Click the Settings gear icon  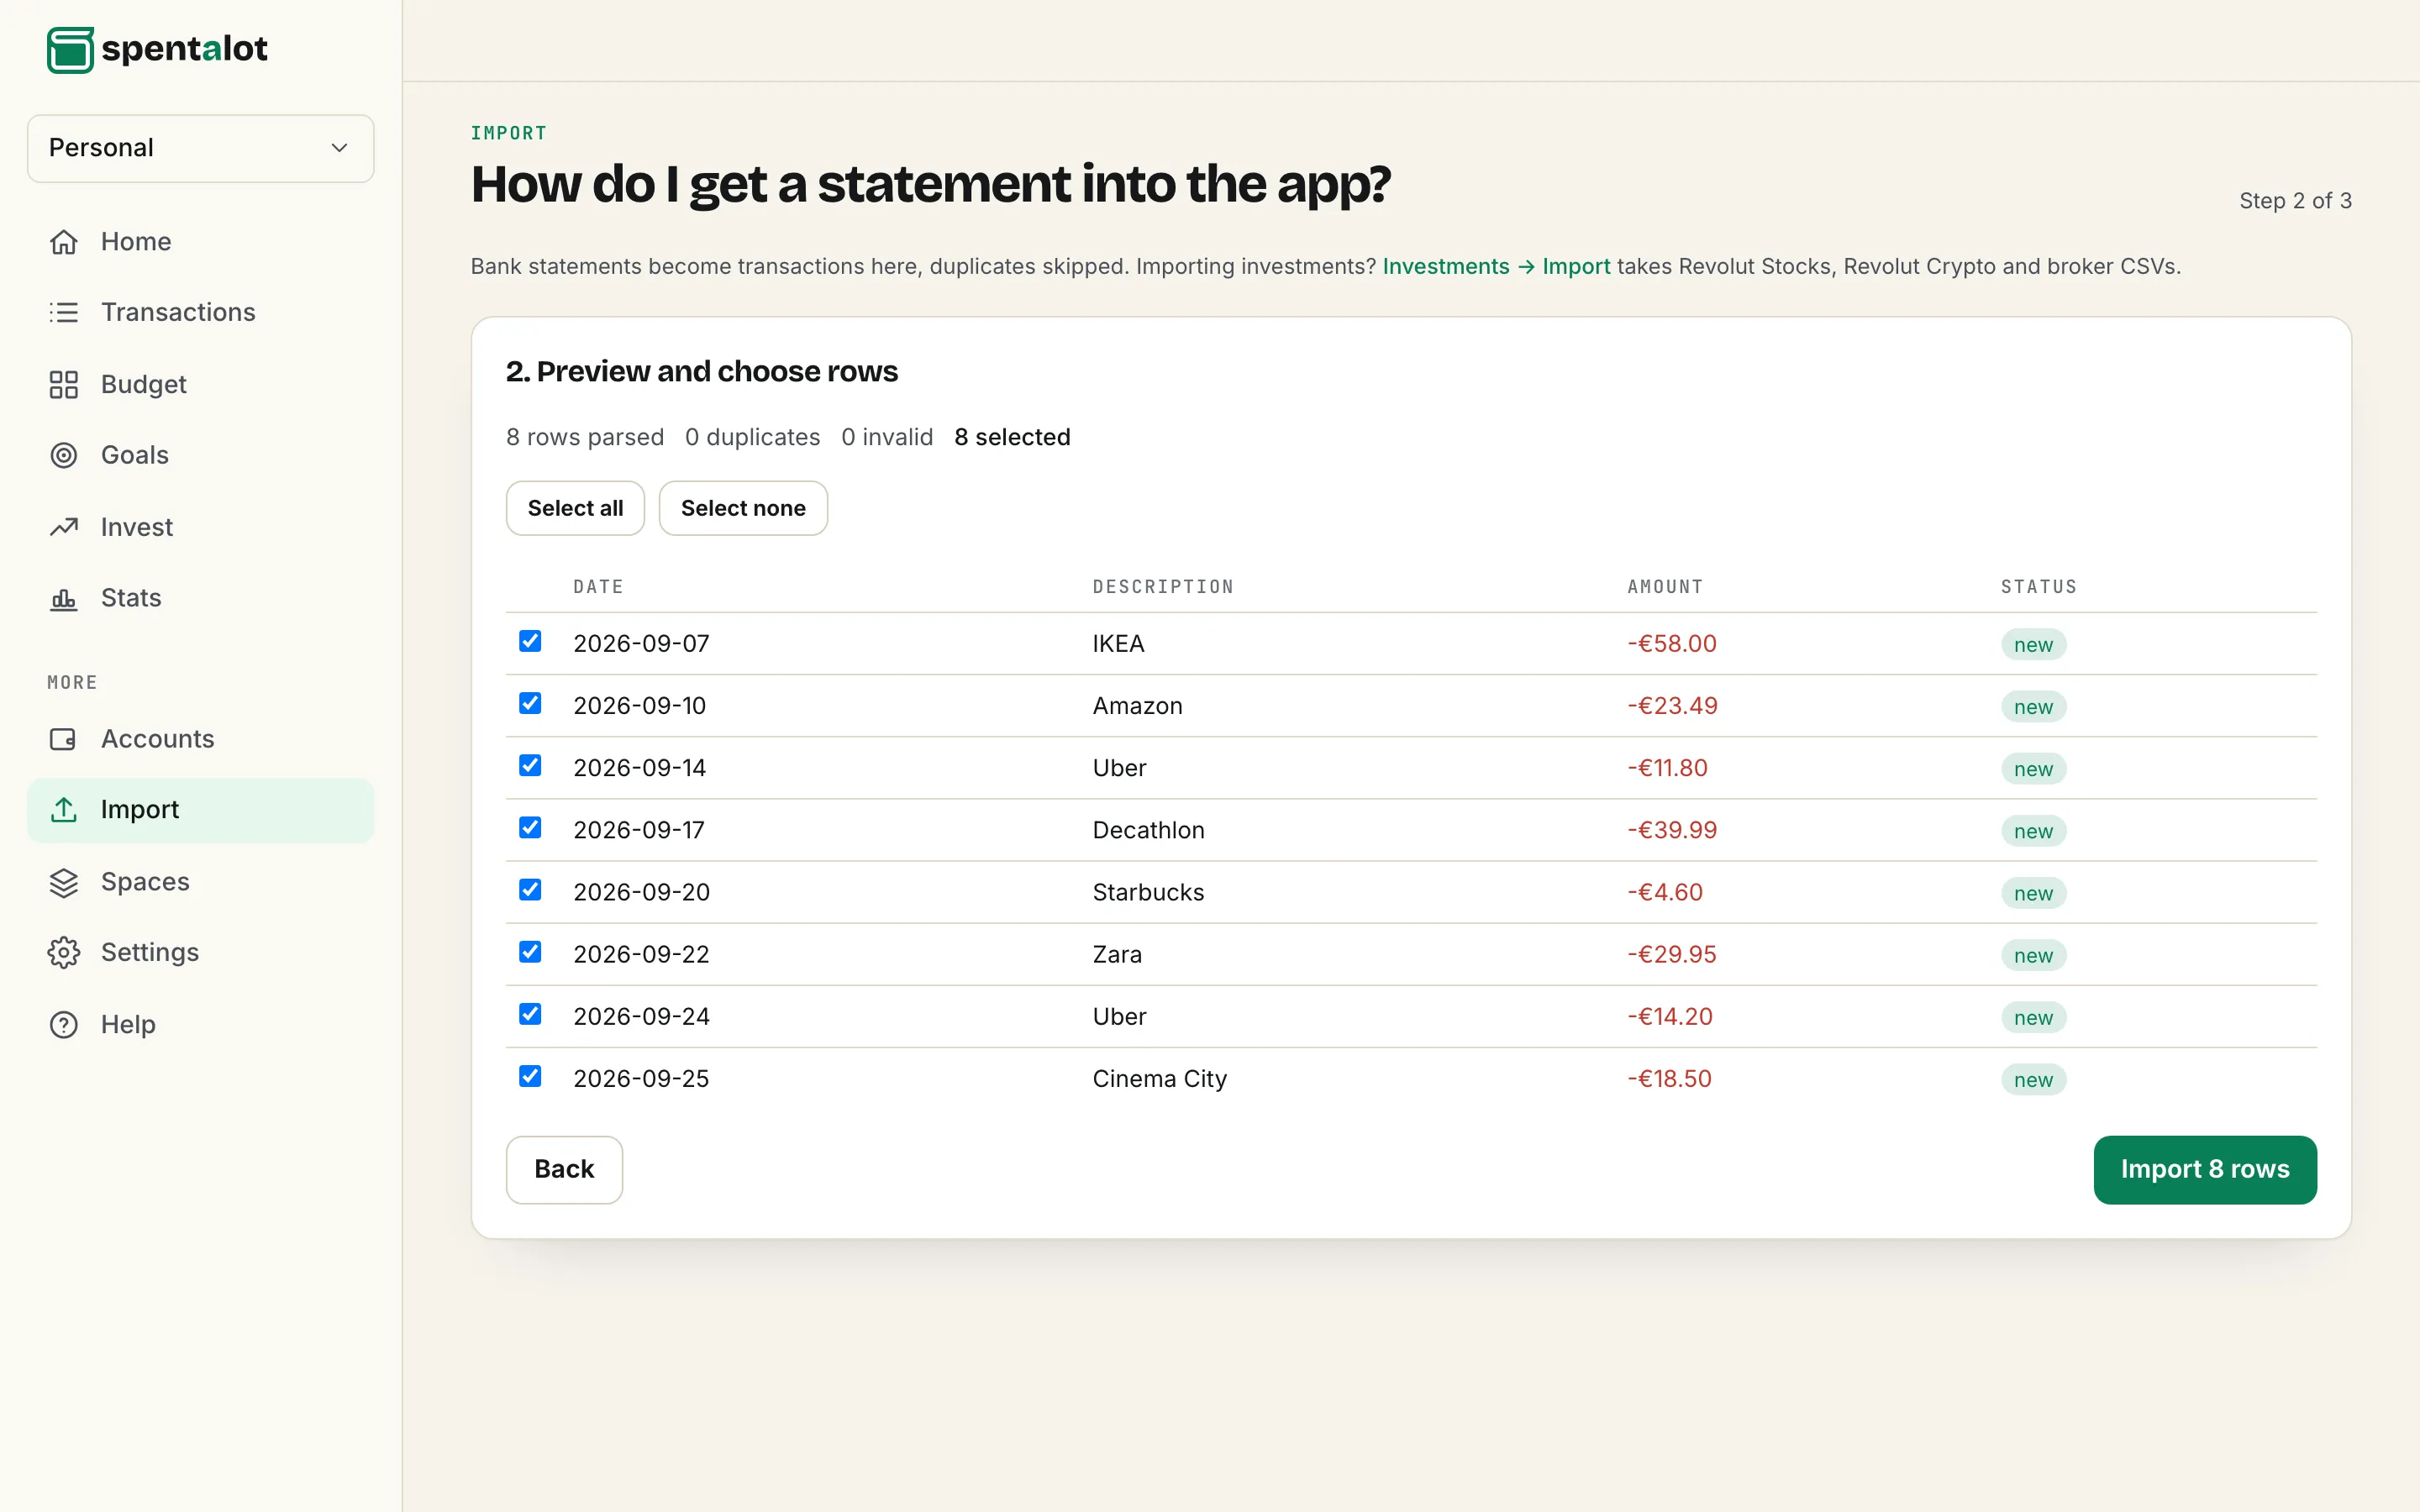64,952
